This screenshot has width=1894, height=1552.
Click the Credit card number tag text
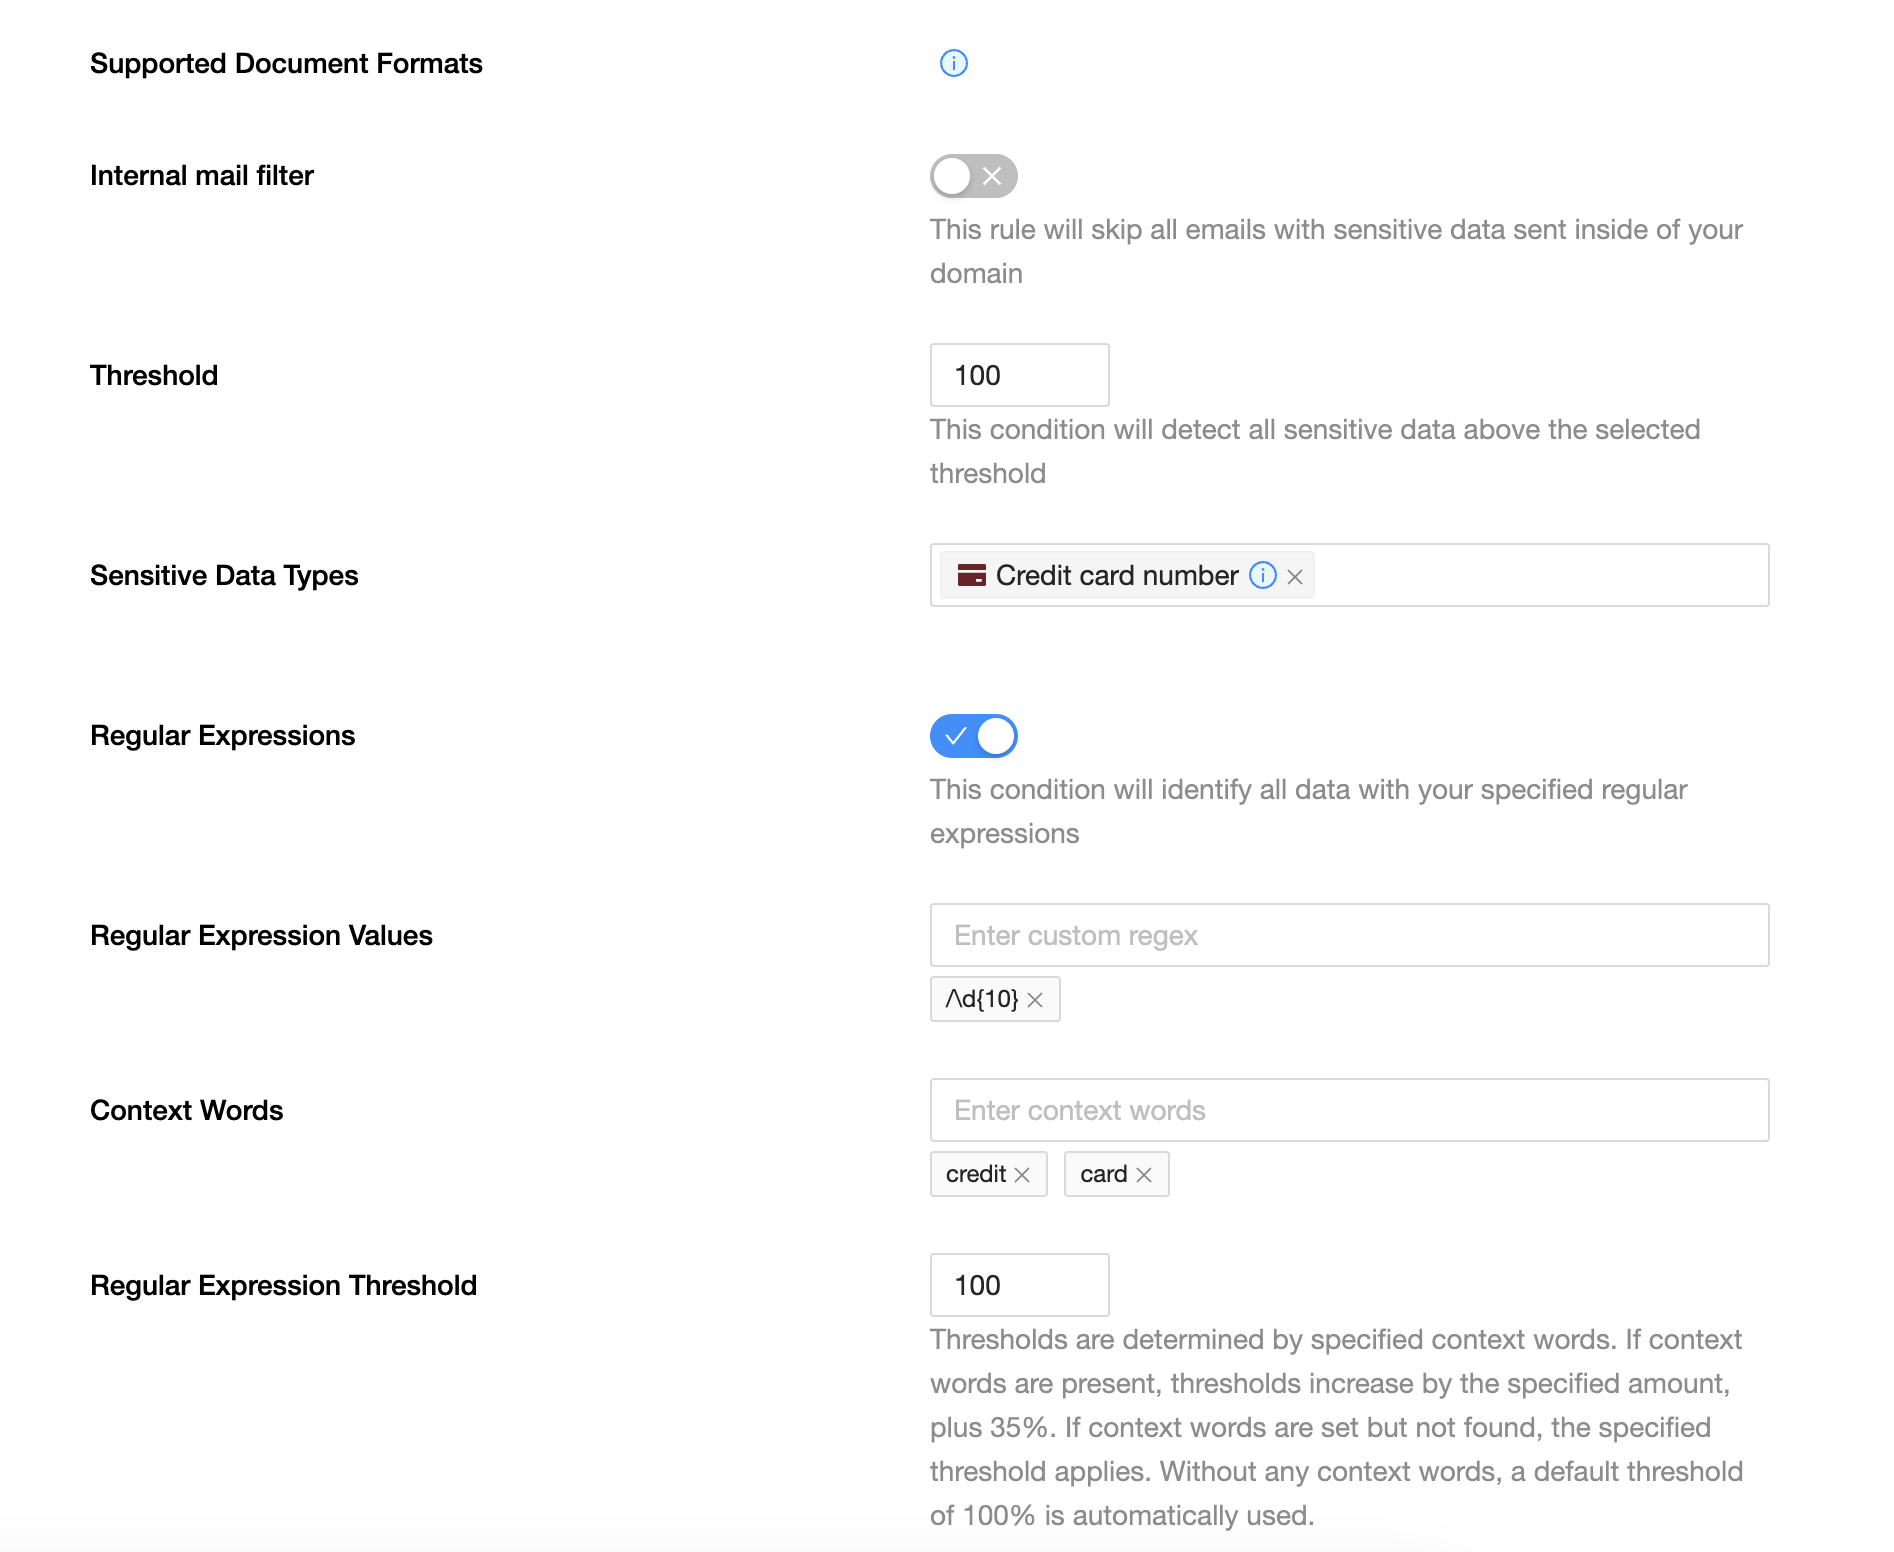pos(1116,575)
